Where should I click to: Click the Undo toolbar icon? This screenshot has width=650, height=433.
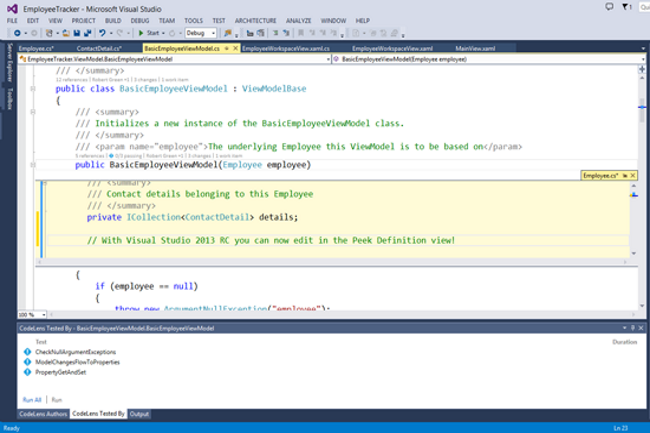103,33
